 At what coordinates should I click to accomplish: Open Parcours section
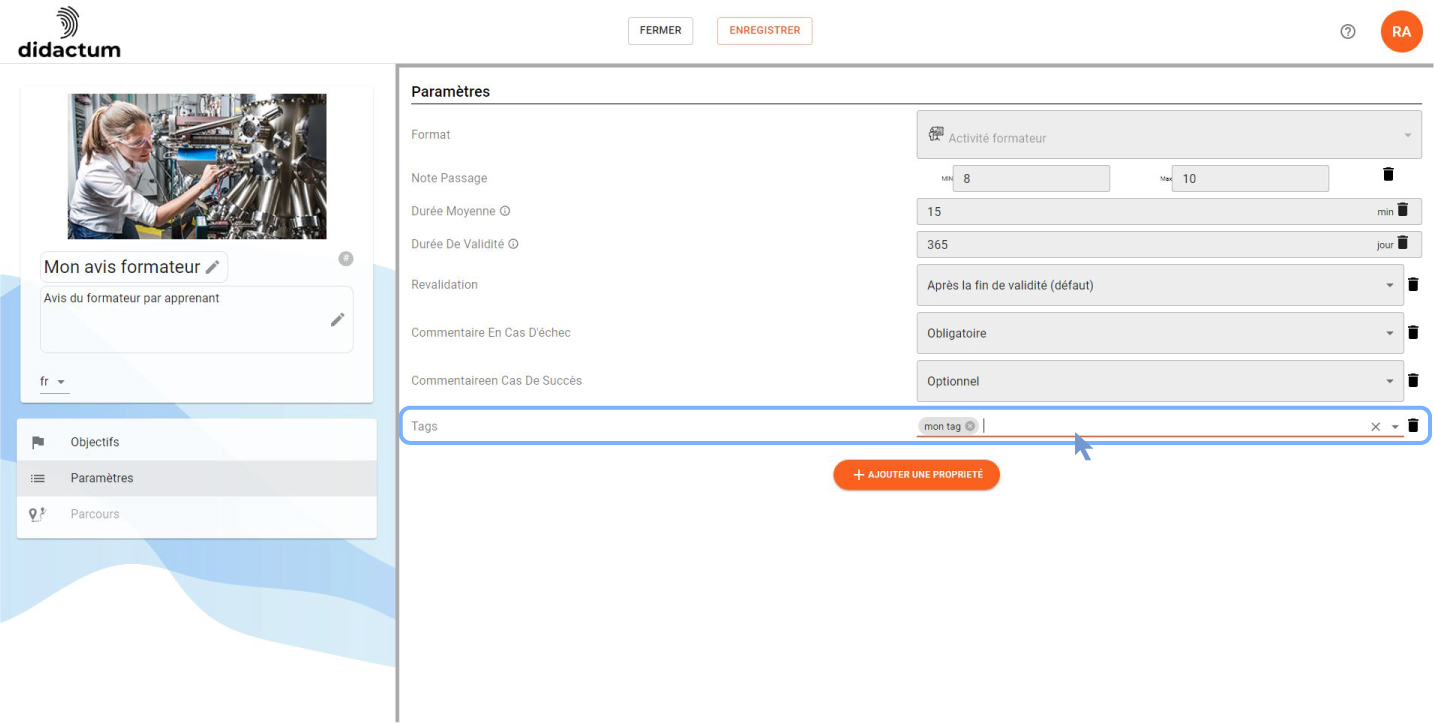(197, 514)
